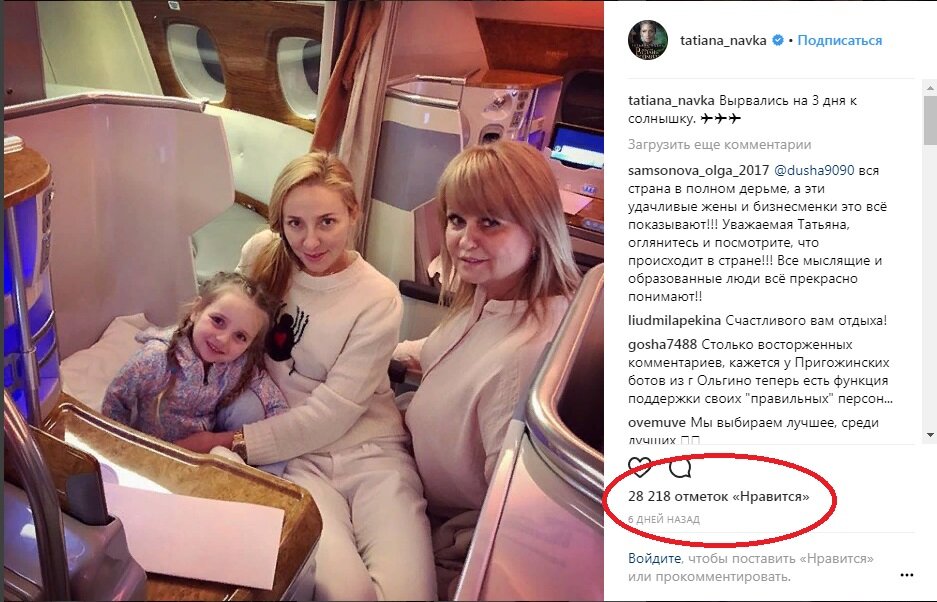Load more comments via Загрузить еще комментарии
The image size is (937, 602).
click(x=719, y=145)
